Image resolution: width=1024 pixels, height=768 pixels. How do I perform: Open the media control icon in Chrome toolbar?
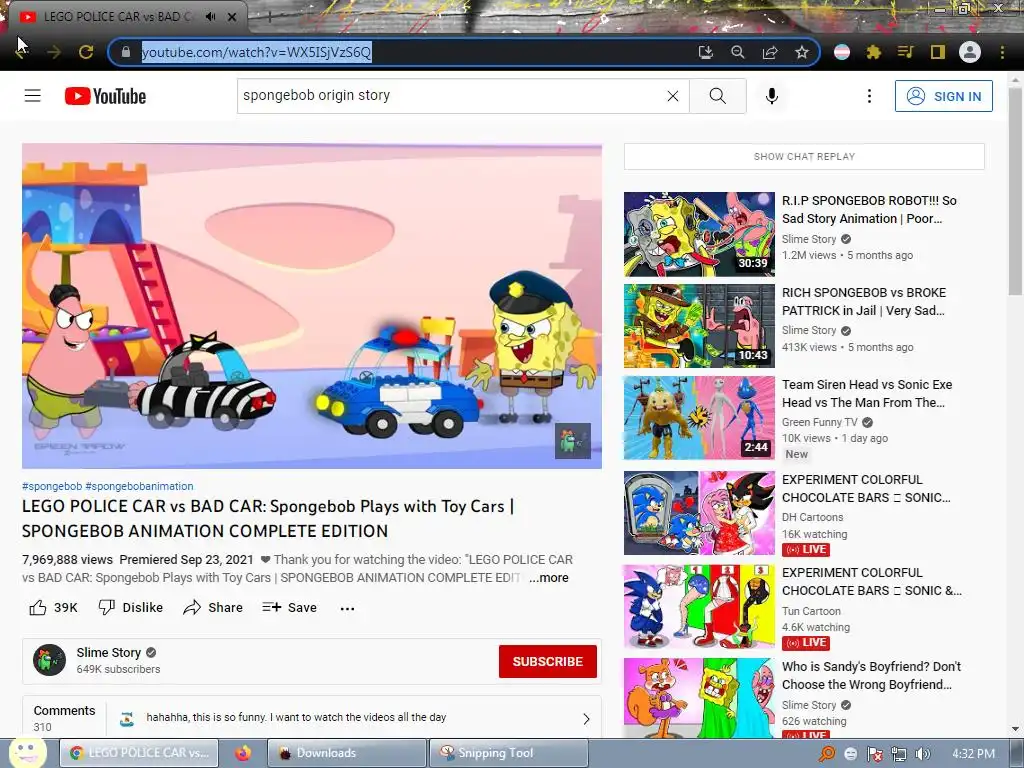[906, 52]
